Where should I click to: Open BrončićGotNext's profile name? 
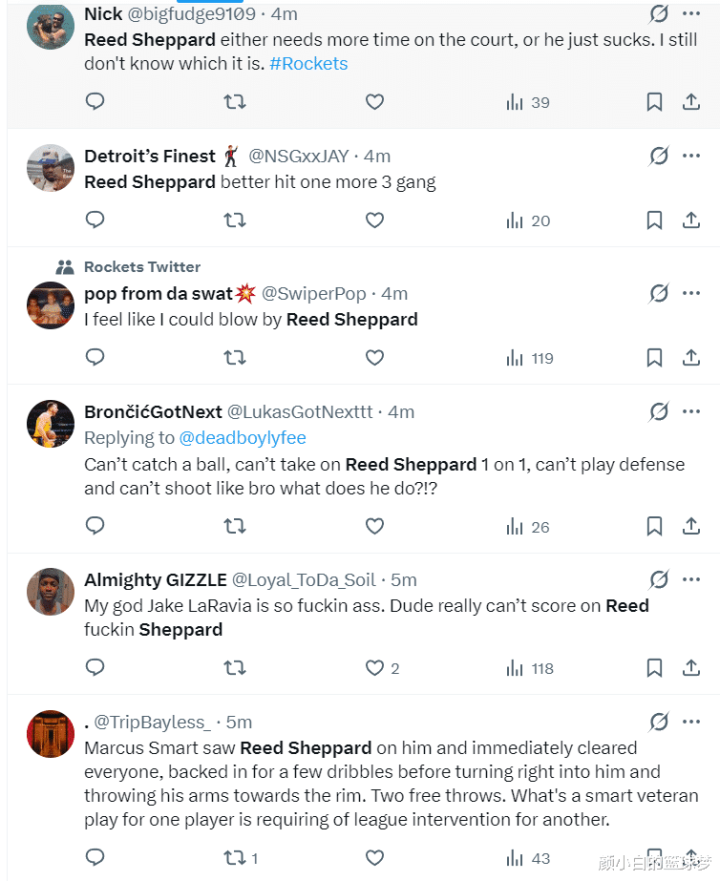153,412
